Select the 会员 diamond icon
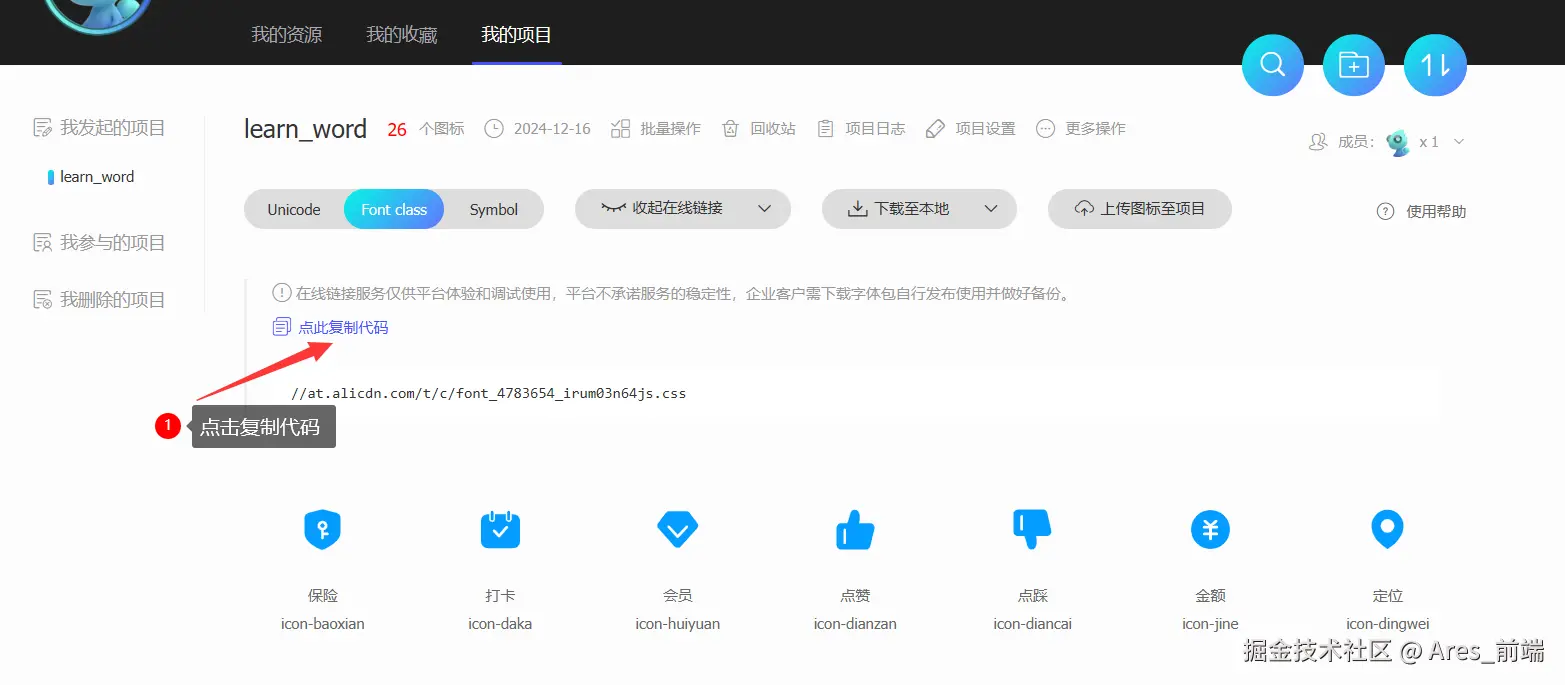1565x685 pixels. (x=677, y=529)
